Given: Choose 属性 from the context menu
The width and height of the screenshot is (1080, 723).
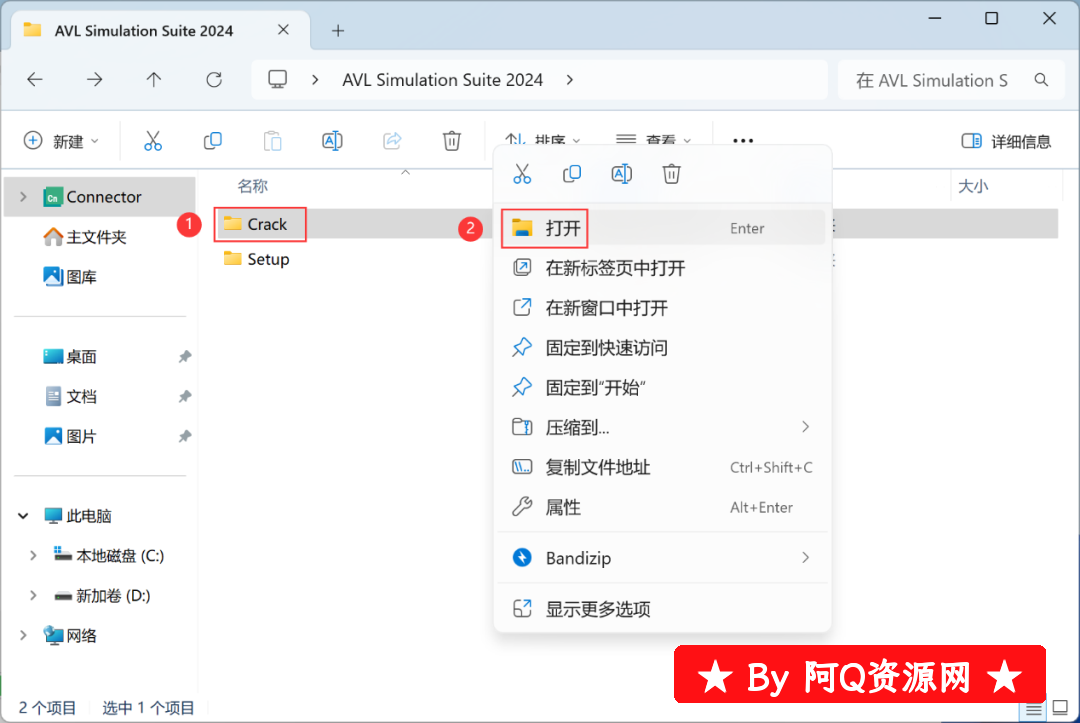Looking at the screenshot, I should [662, 507].
